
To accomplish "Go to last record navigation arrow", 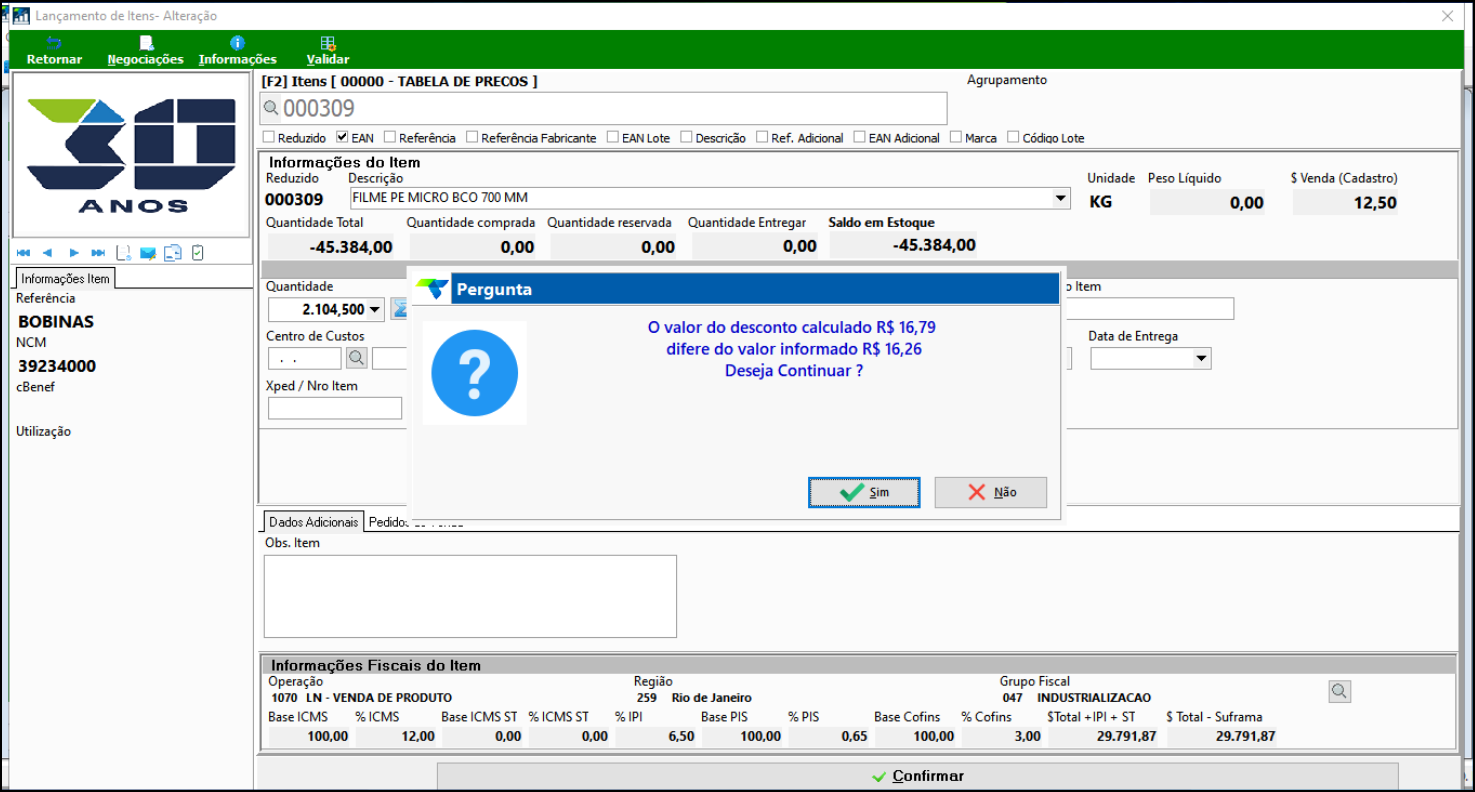I will (98, 253).
